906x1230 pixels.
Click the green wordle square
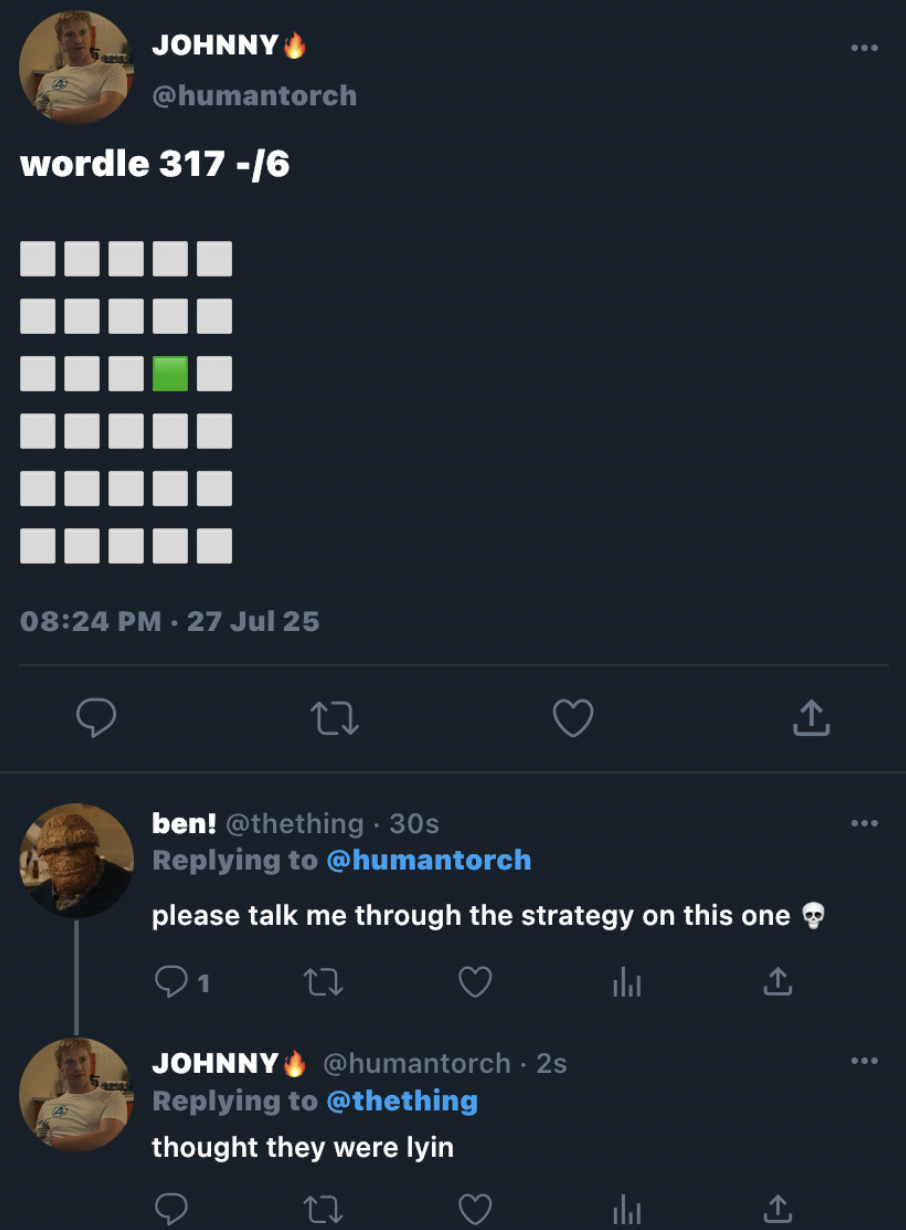pos(170,374)
